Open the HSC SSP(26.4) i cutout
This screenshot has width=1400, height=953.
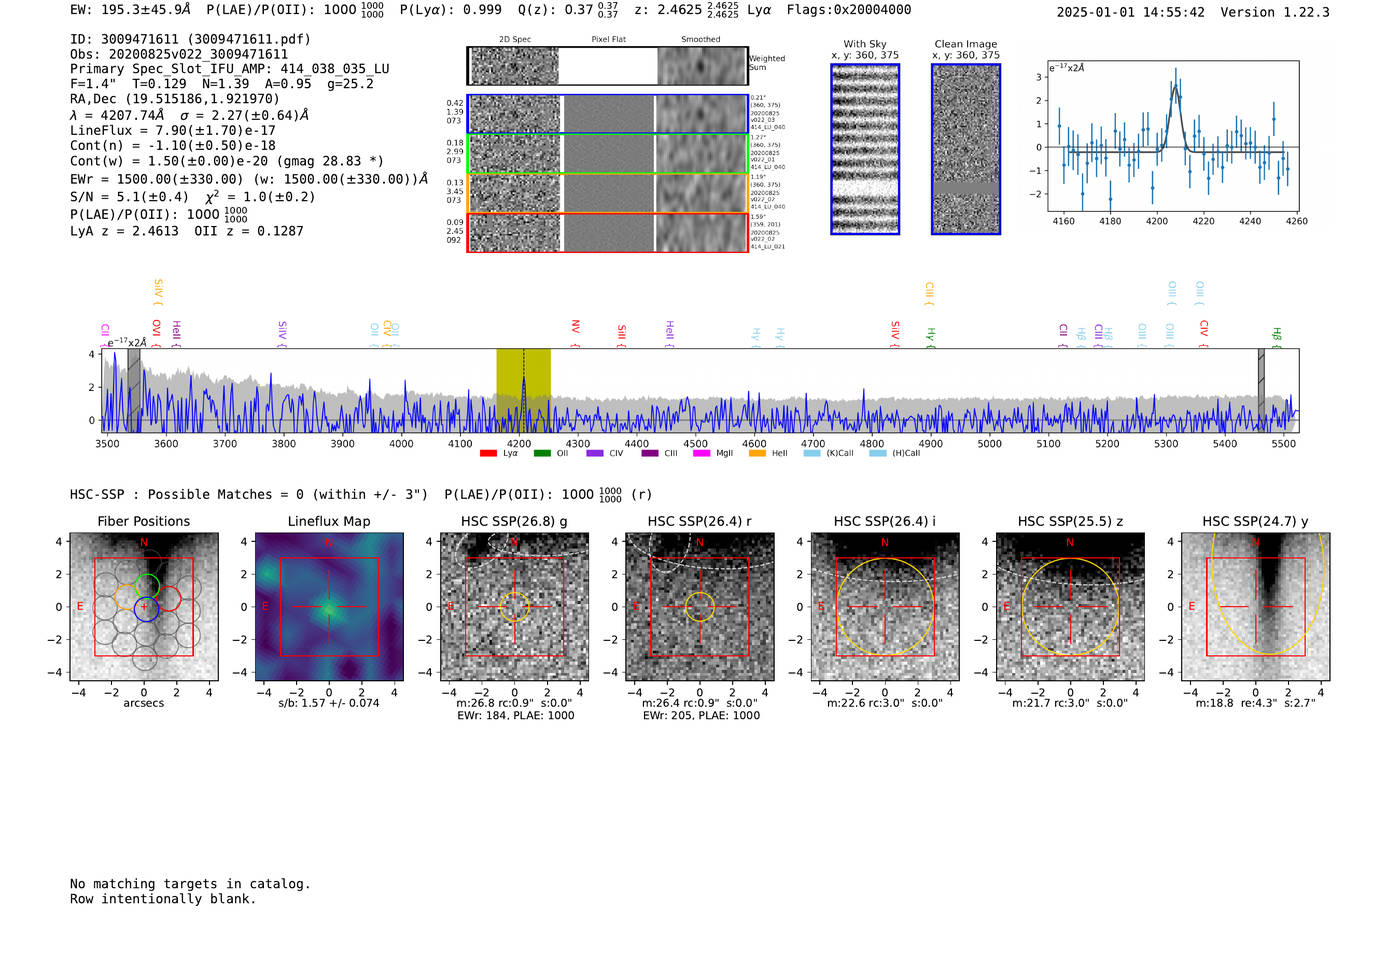pos(885,607)
